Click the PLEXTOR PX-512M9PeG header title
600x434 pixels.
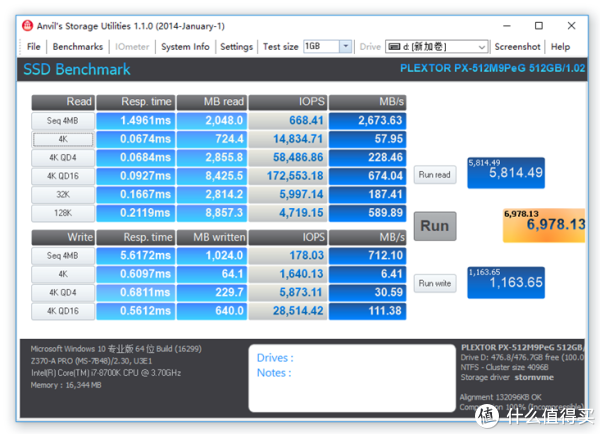492,68
